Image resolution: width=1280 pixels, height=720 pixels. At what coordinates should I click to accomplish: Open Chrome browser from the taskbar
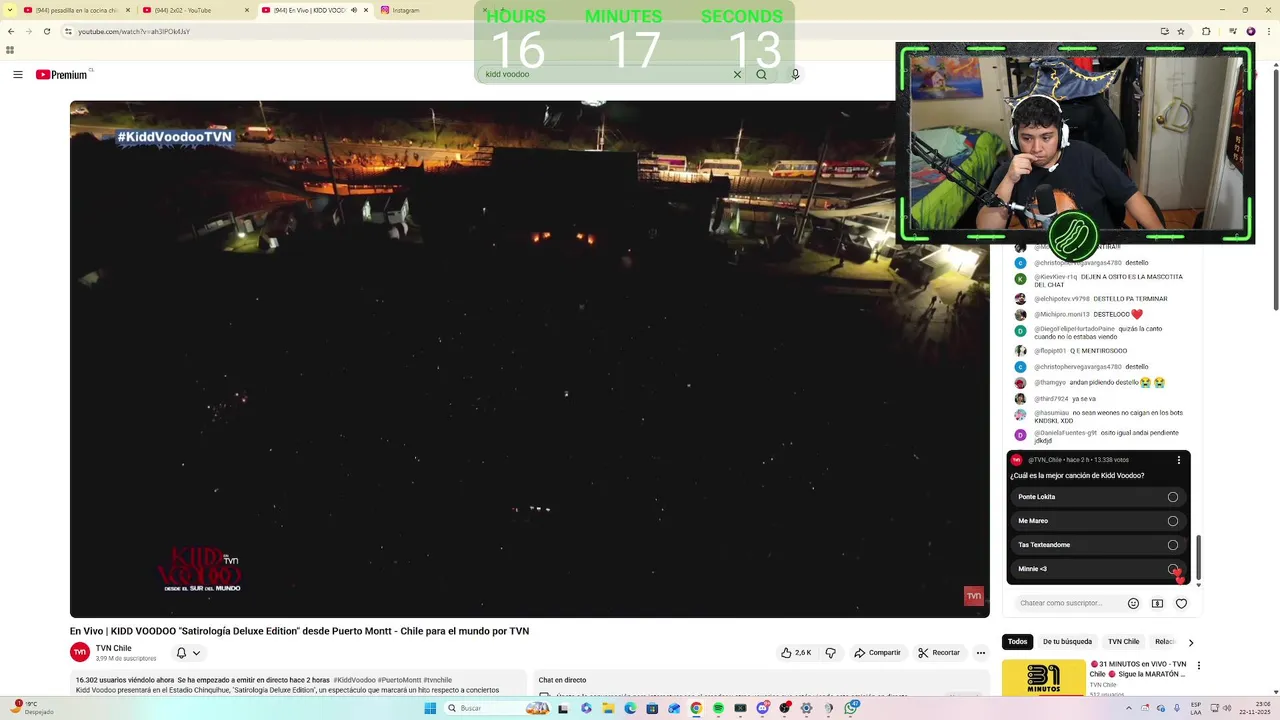(696, 708)
